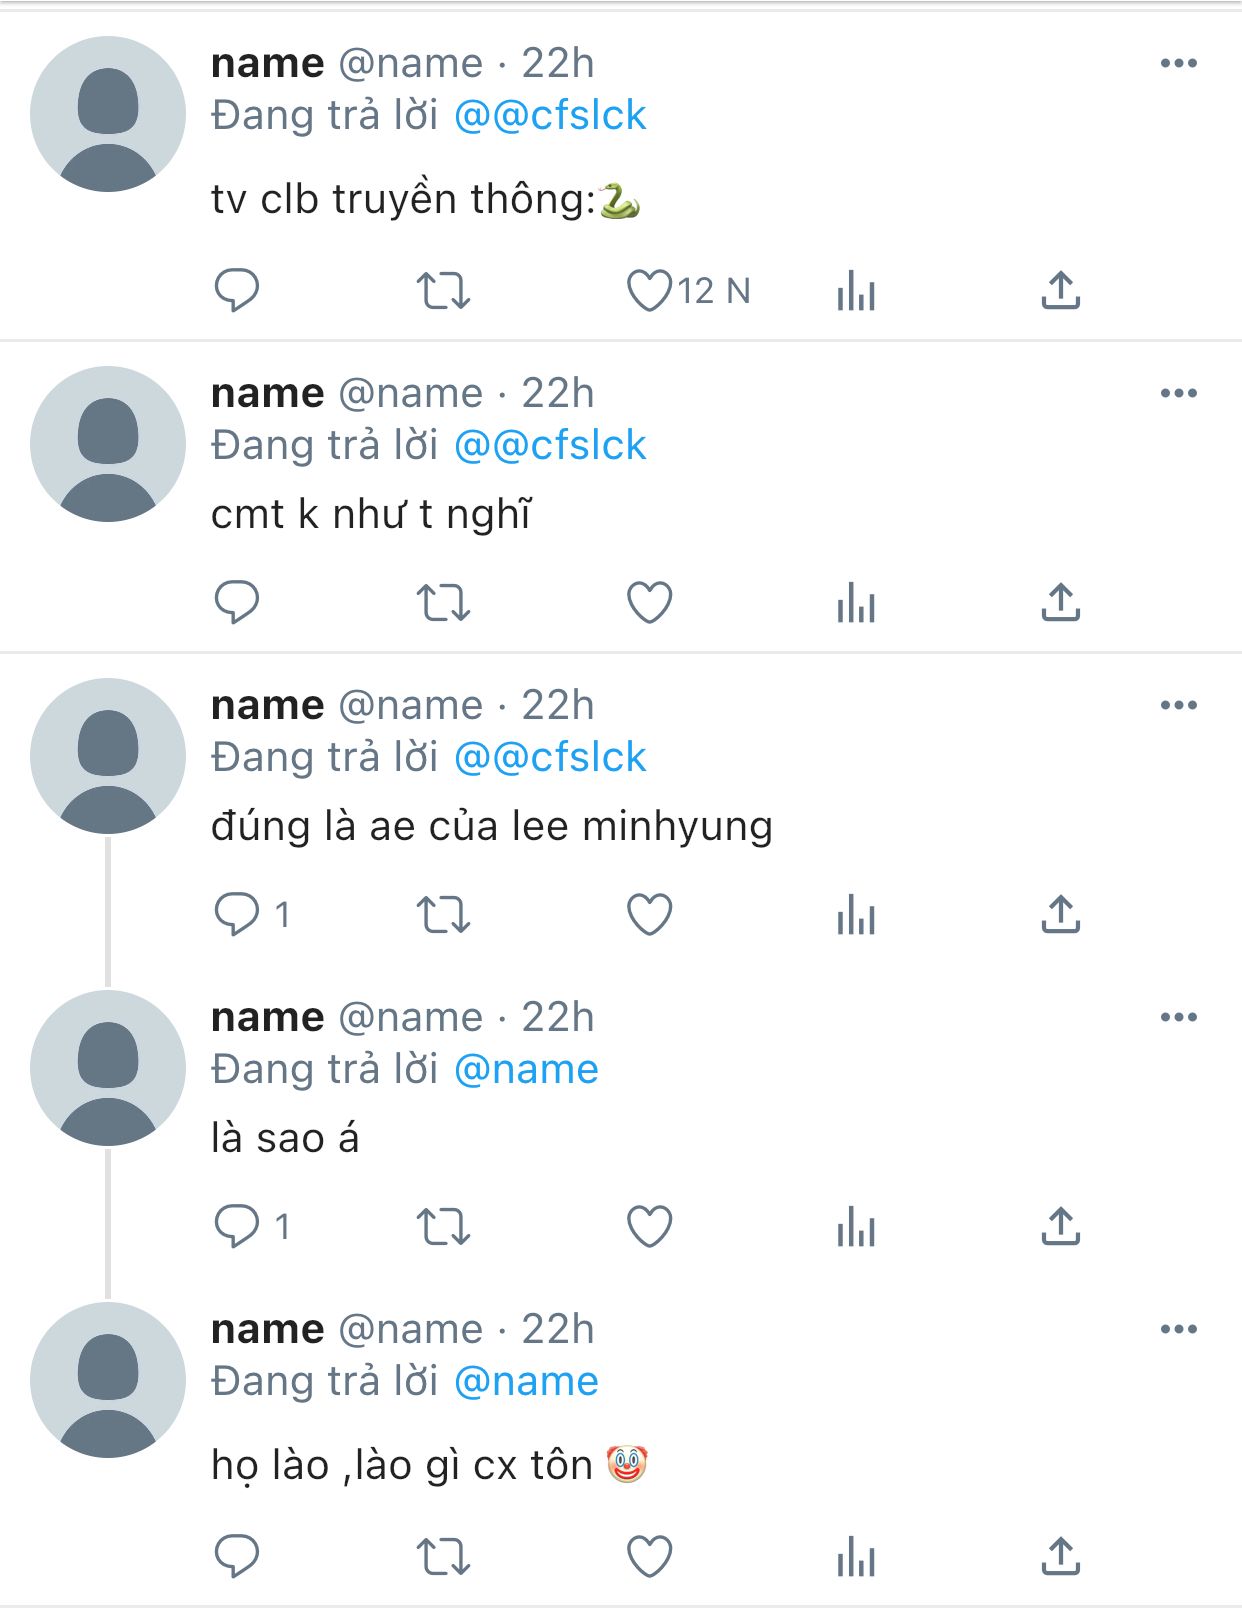The image size is (1242, 1614).
Task: Retweet the "cmt k như t nghĩ" tweet
Action: [x=443, y=603]
